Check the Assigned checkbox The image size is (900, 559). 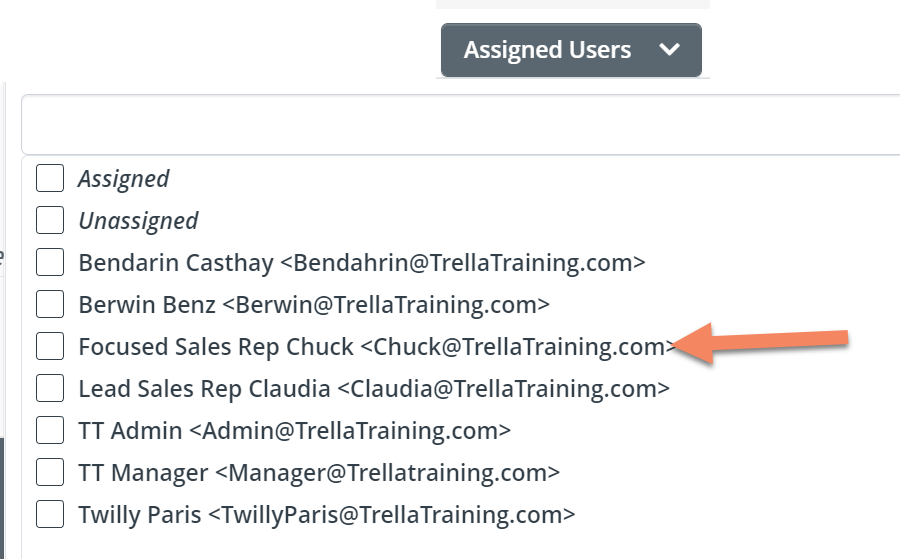[x=50, y=178]
